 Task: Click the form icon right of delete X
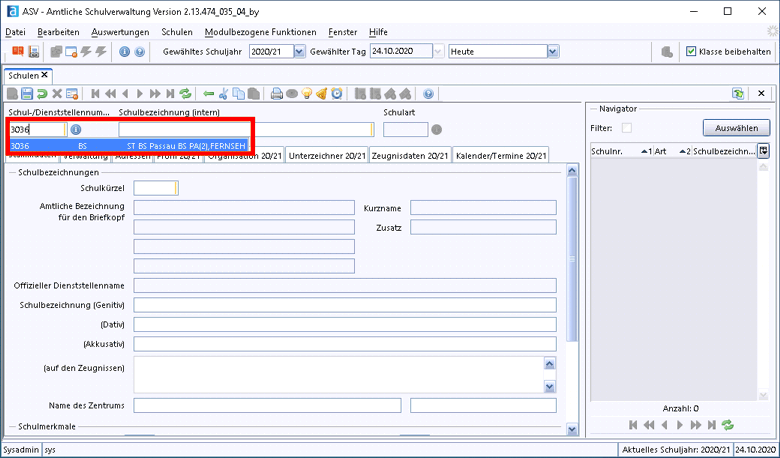[72, 93]
